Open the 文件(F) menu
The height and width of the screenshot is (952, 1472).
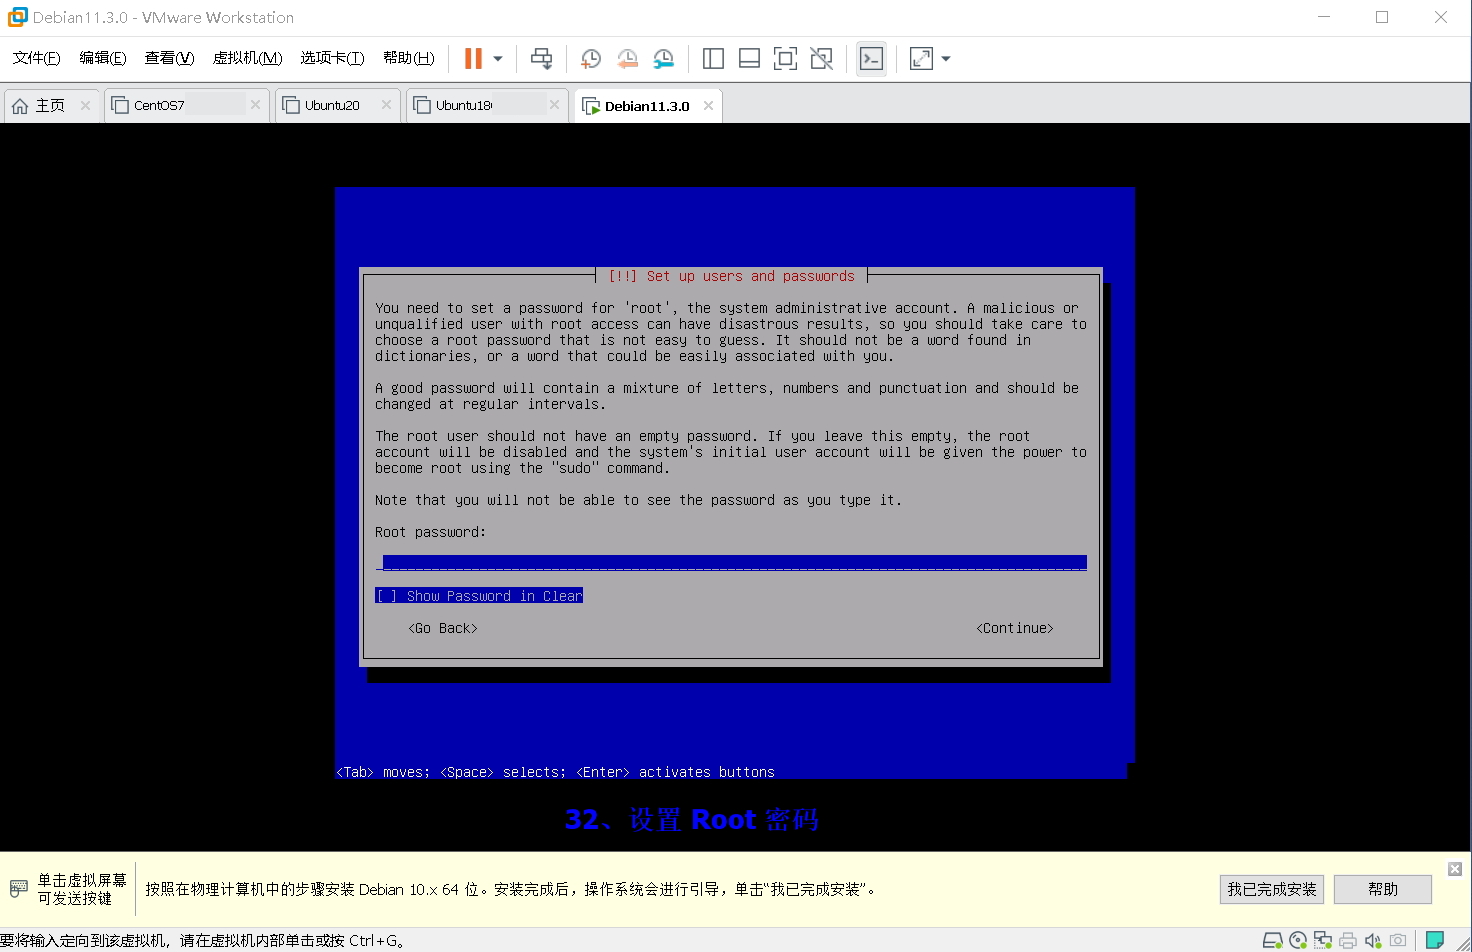pyautogui.click(x=36, y=58)
